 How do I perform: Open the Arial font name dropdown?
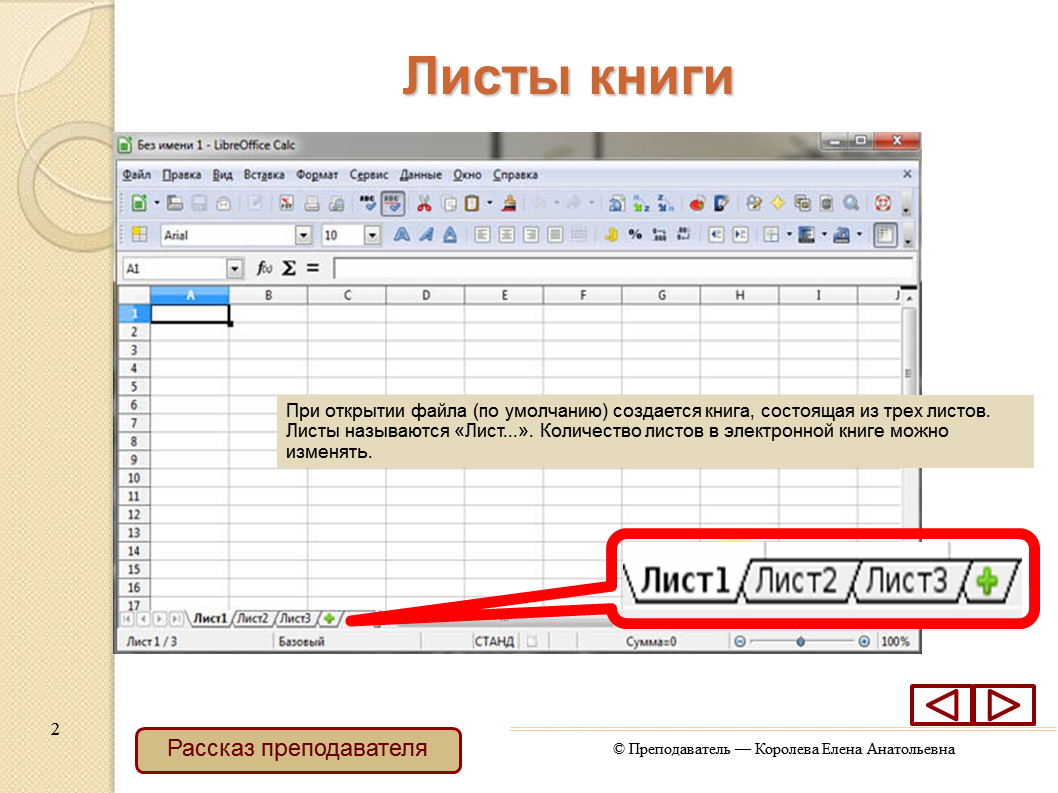click(304, 235)
